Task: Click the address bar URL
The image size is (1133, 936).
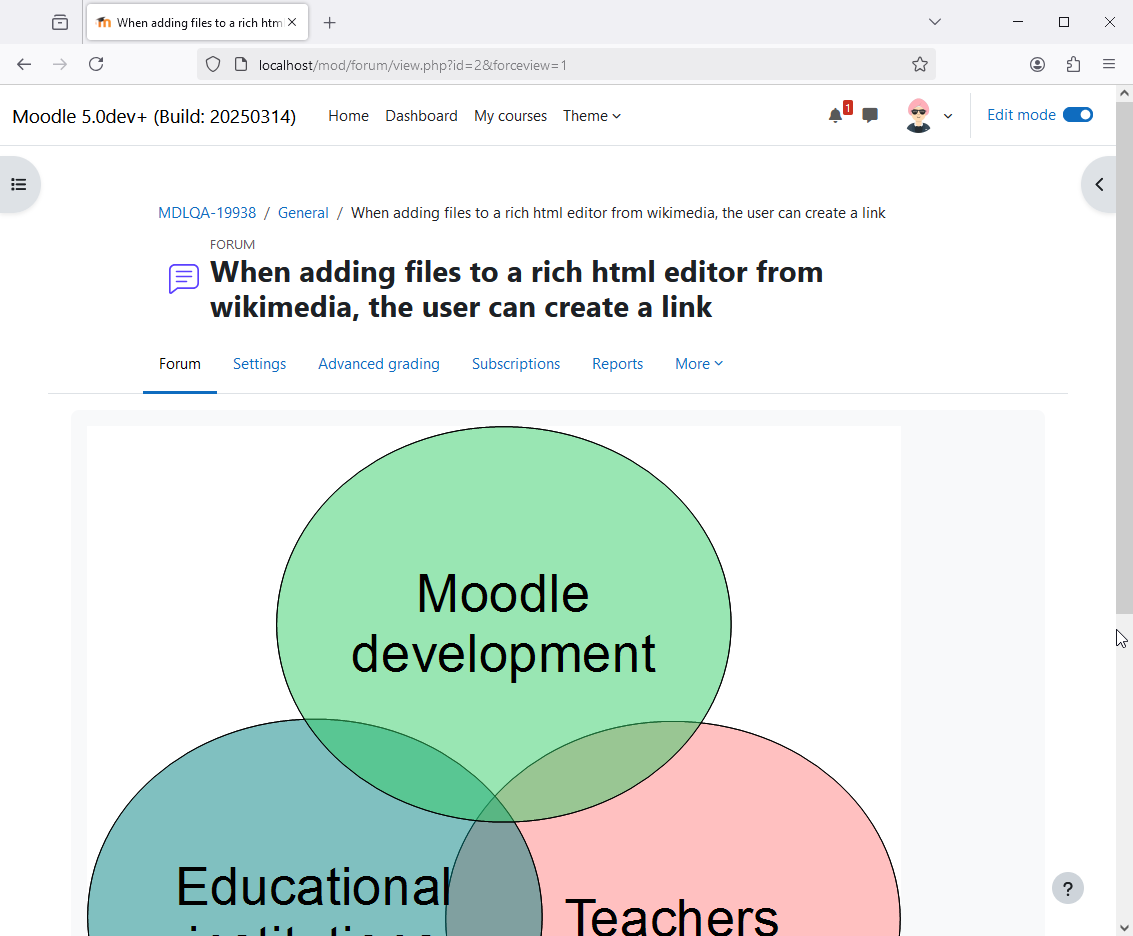Action: point(413,65)
